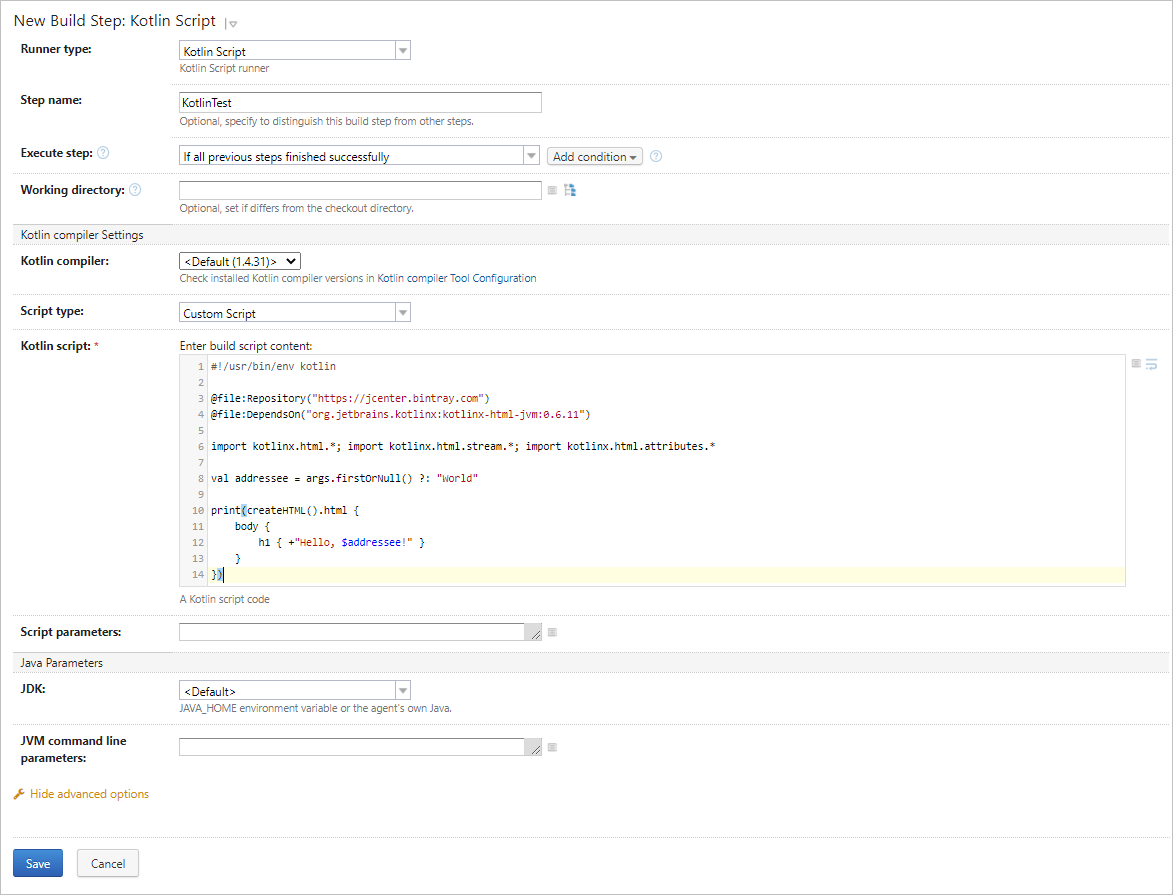Open help icon beside Execute step label
Image resolution: width=1173 pixels, height=895 pixels.
pos(103,153)
